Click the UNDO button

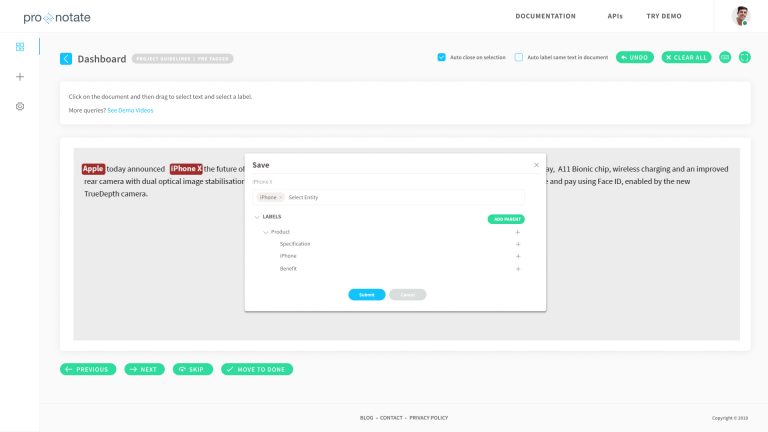[634, 57]
